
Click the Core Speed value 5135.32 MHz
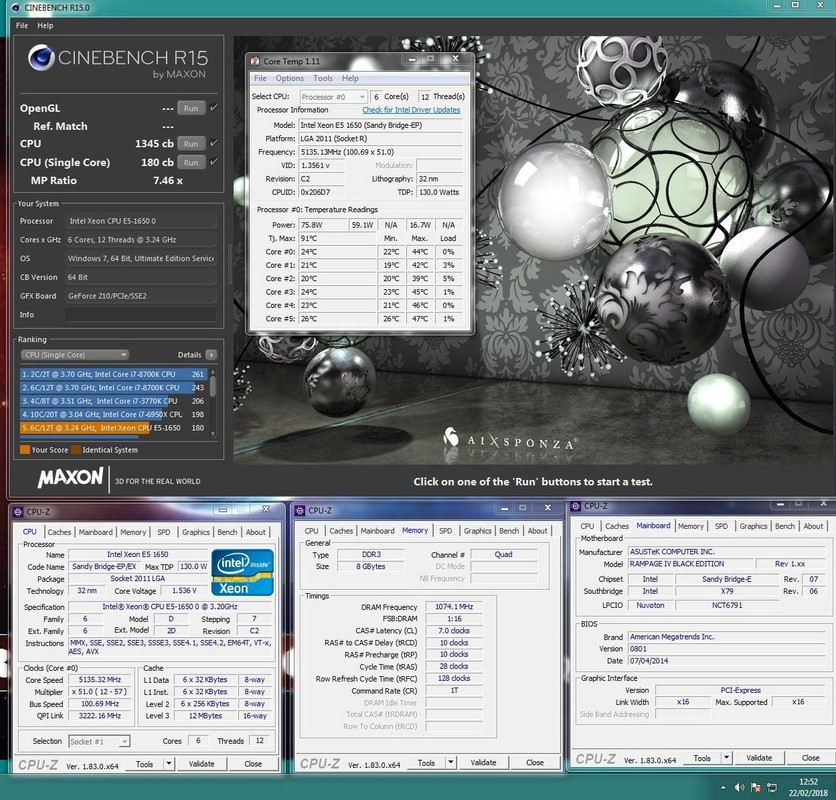coord(100,680)
